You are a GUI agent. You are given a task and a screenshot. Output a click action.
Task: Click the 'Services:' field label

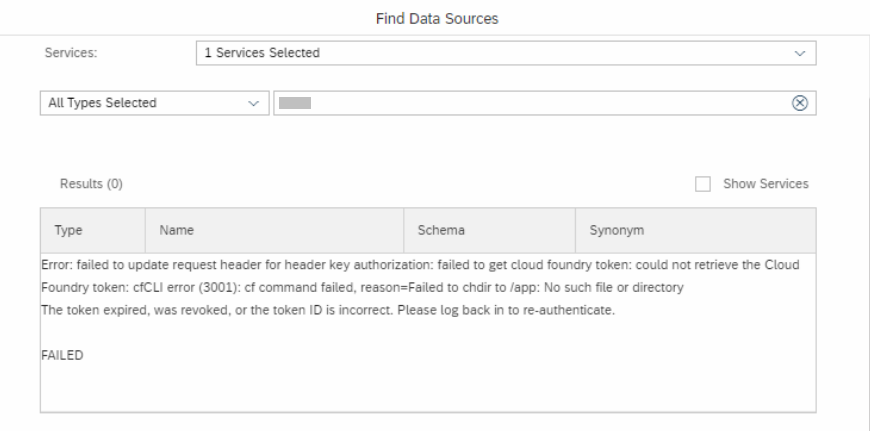coord(71,53)
